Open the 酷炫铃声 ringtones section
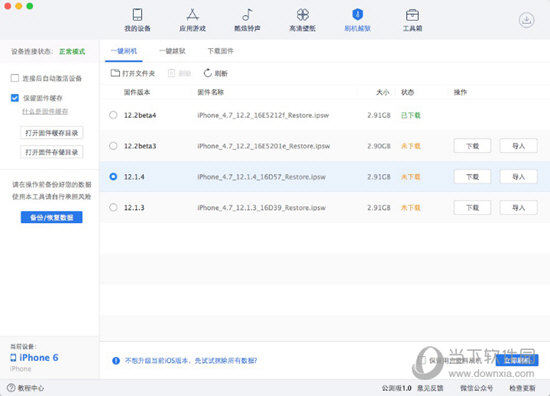The width and height of the screenshot is (550, 396). click(247, 20)
